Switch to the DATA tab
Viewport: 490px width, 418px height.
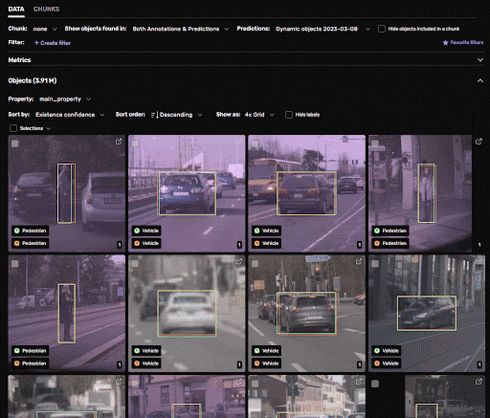[x=16, y=9]
